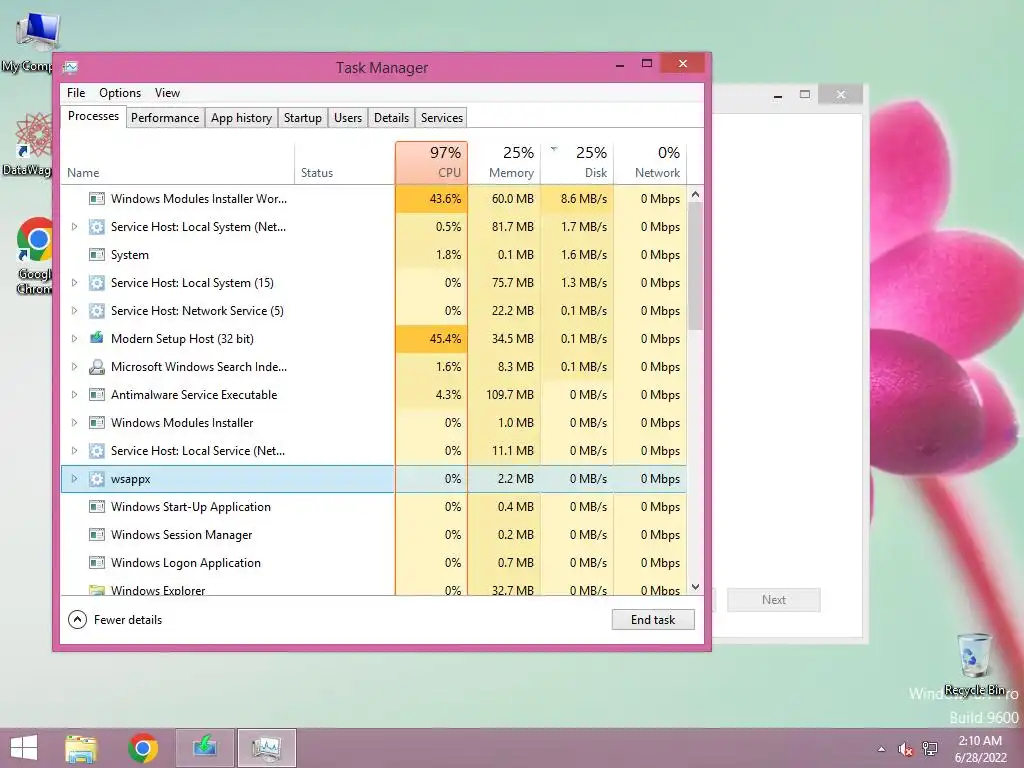Select the Recycle Bin desktop icon
The image size is (1024, 768).
[975, 664]
